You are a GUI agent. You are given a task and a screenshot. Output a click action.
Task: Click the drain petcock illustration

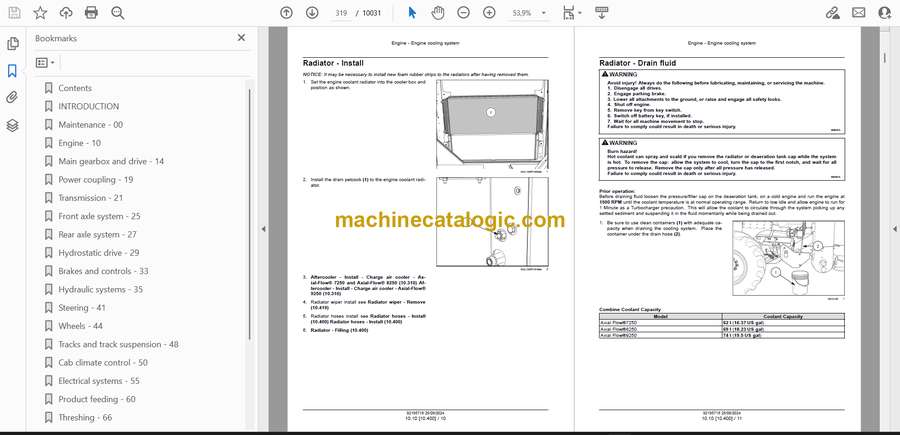[492, 222]
